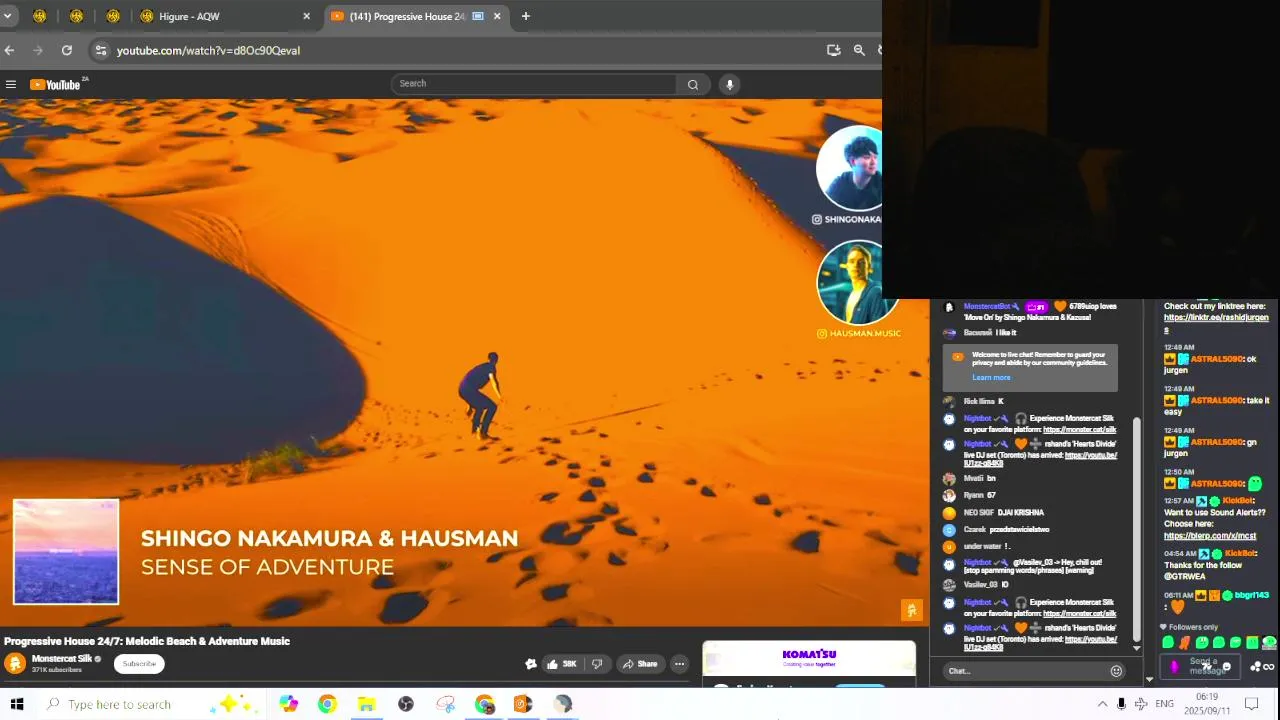Viewport: 1280px width, 720px height.
Task: Show hidden system tray icons chevron
Action: [1102, 704]
